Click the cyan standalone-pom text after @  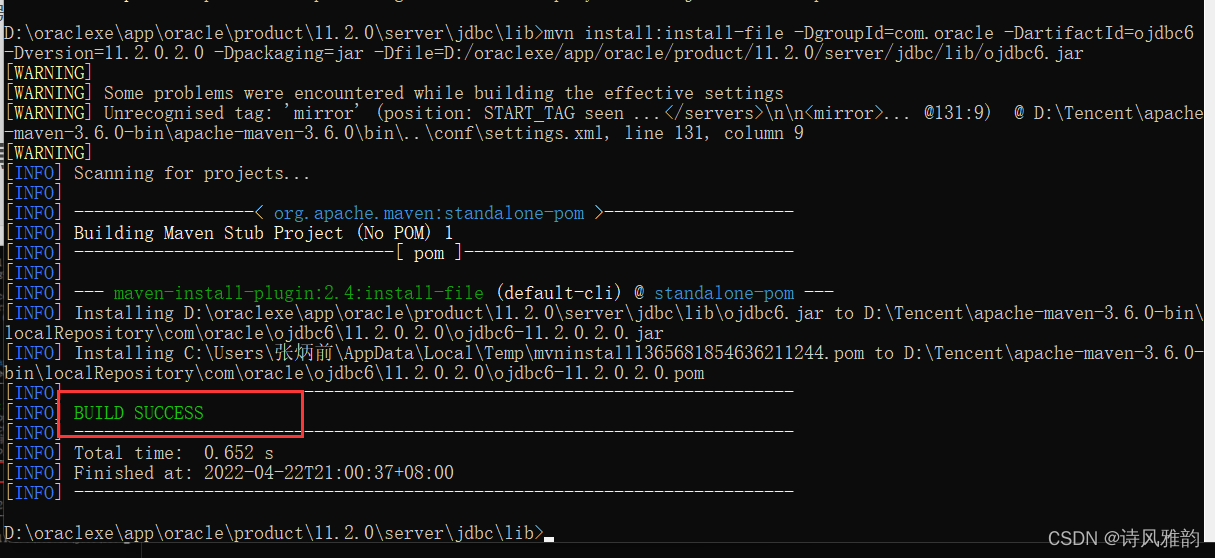tap(724, 293)
